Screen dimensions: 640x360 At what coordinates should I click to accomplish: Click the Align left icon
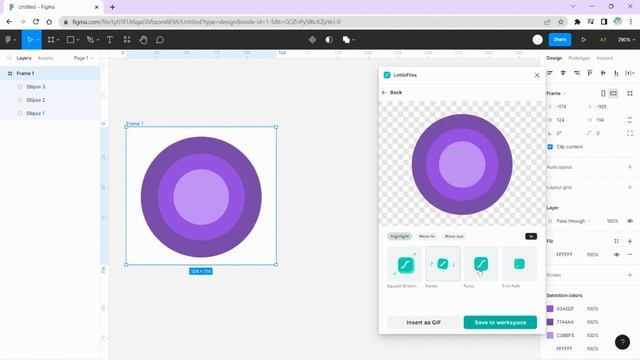click(x=550, y=73)
